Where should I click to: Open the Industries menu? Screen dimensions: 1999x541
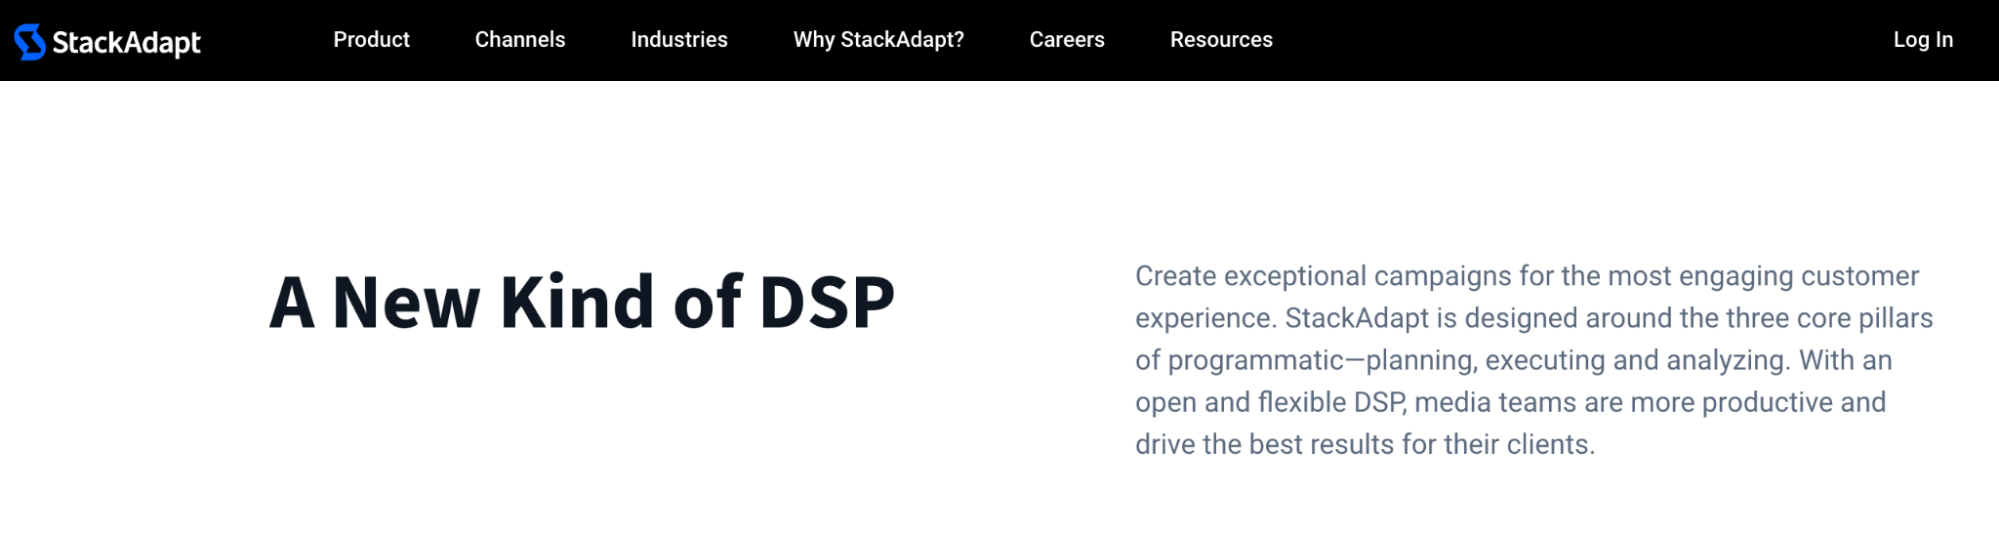coord(679,40)
